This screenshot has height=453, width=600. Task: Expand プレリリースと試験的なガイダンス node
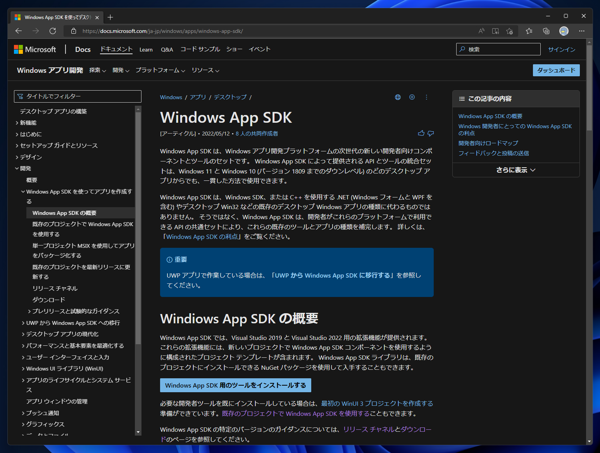point(29,311)
